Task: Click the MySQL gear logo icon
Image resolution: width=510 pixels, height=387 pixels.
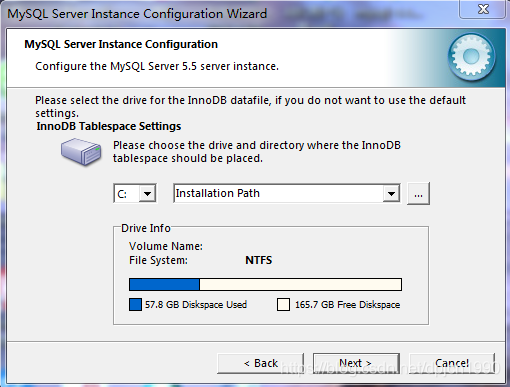Action: pos(471,56)
